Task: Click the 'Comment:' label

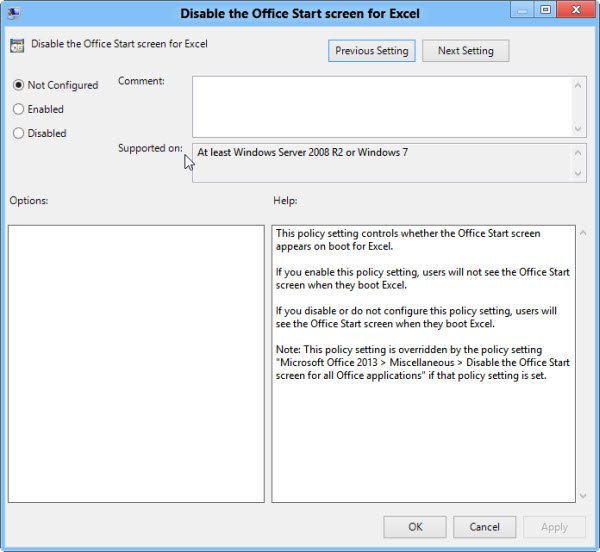Action: click(x=141, y=81)
